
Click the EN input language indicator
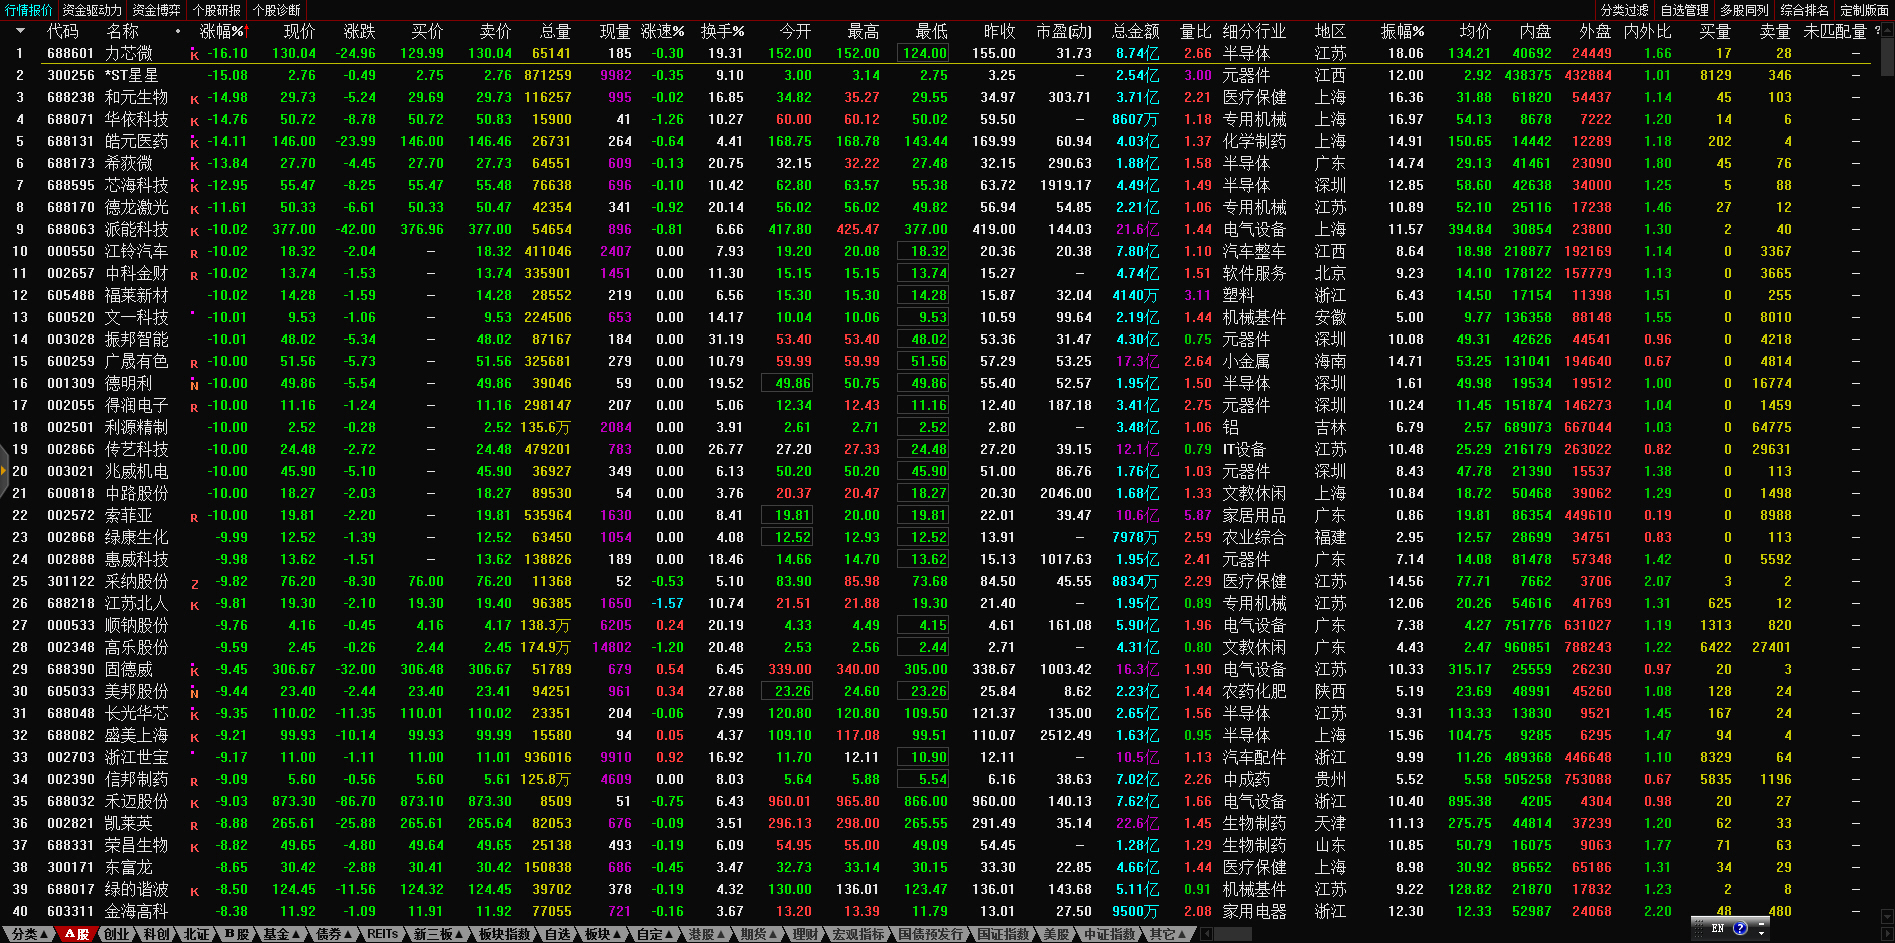tap(1718, 928)
